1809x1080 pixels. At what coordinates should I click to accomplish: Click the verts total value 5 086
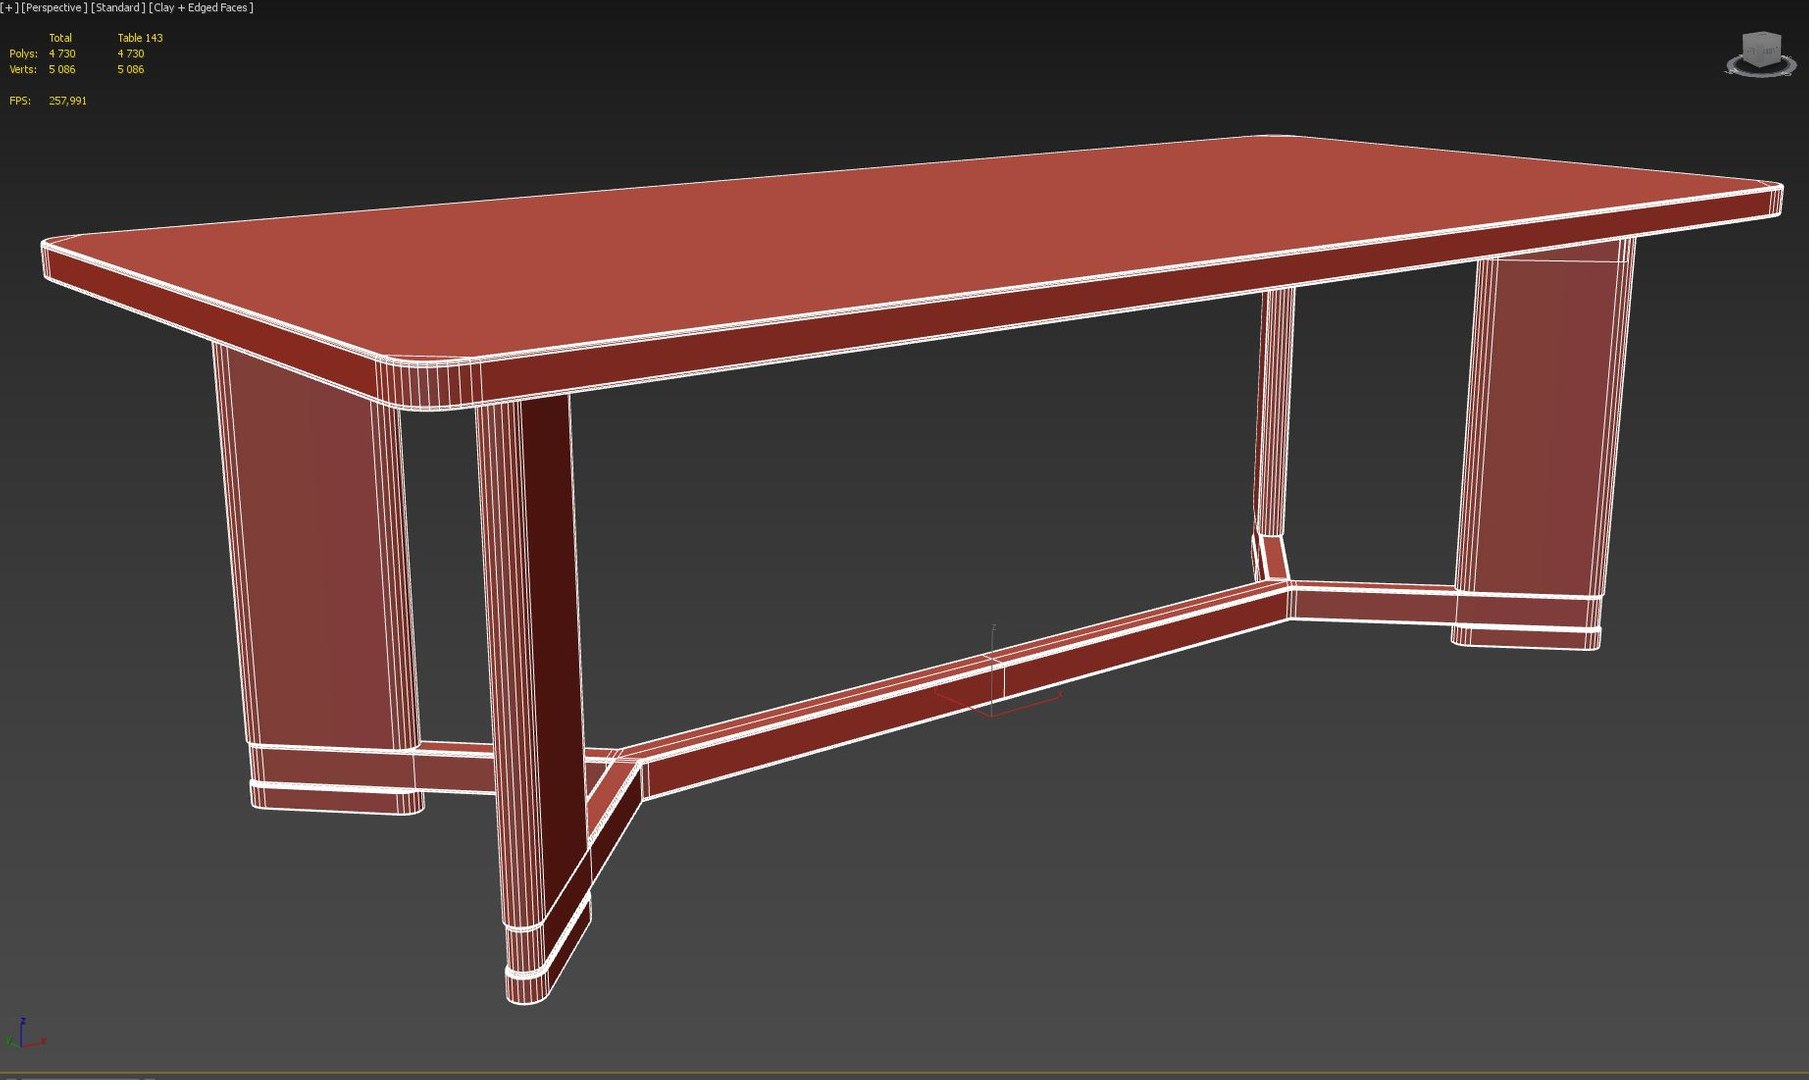click(x=62, y=70)
